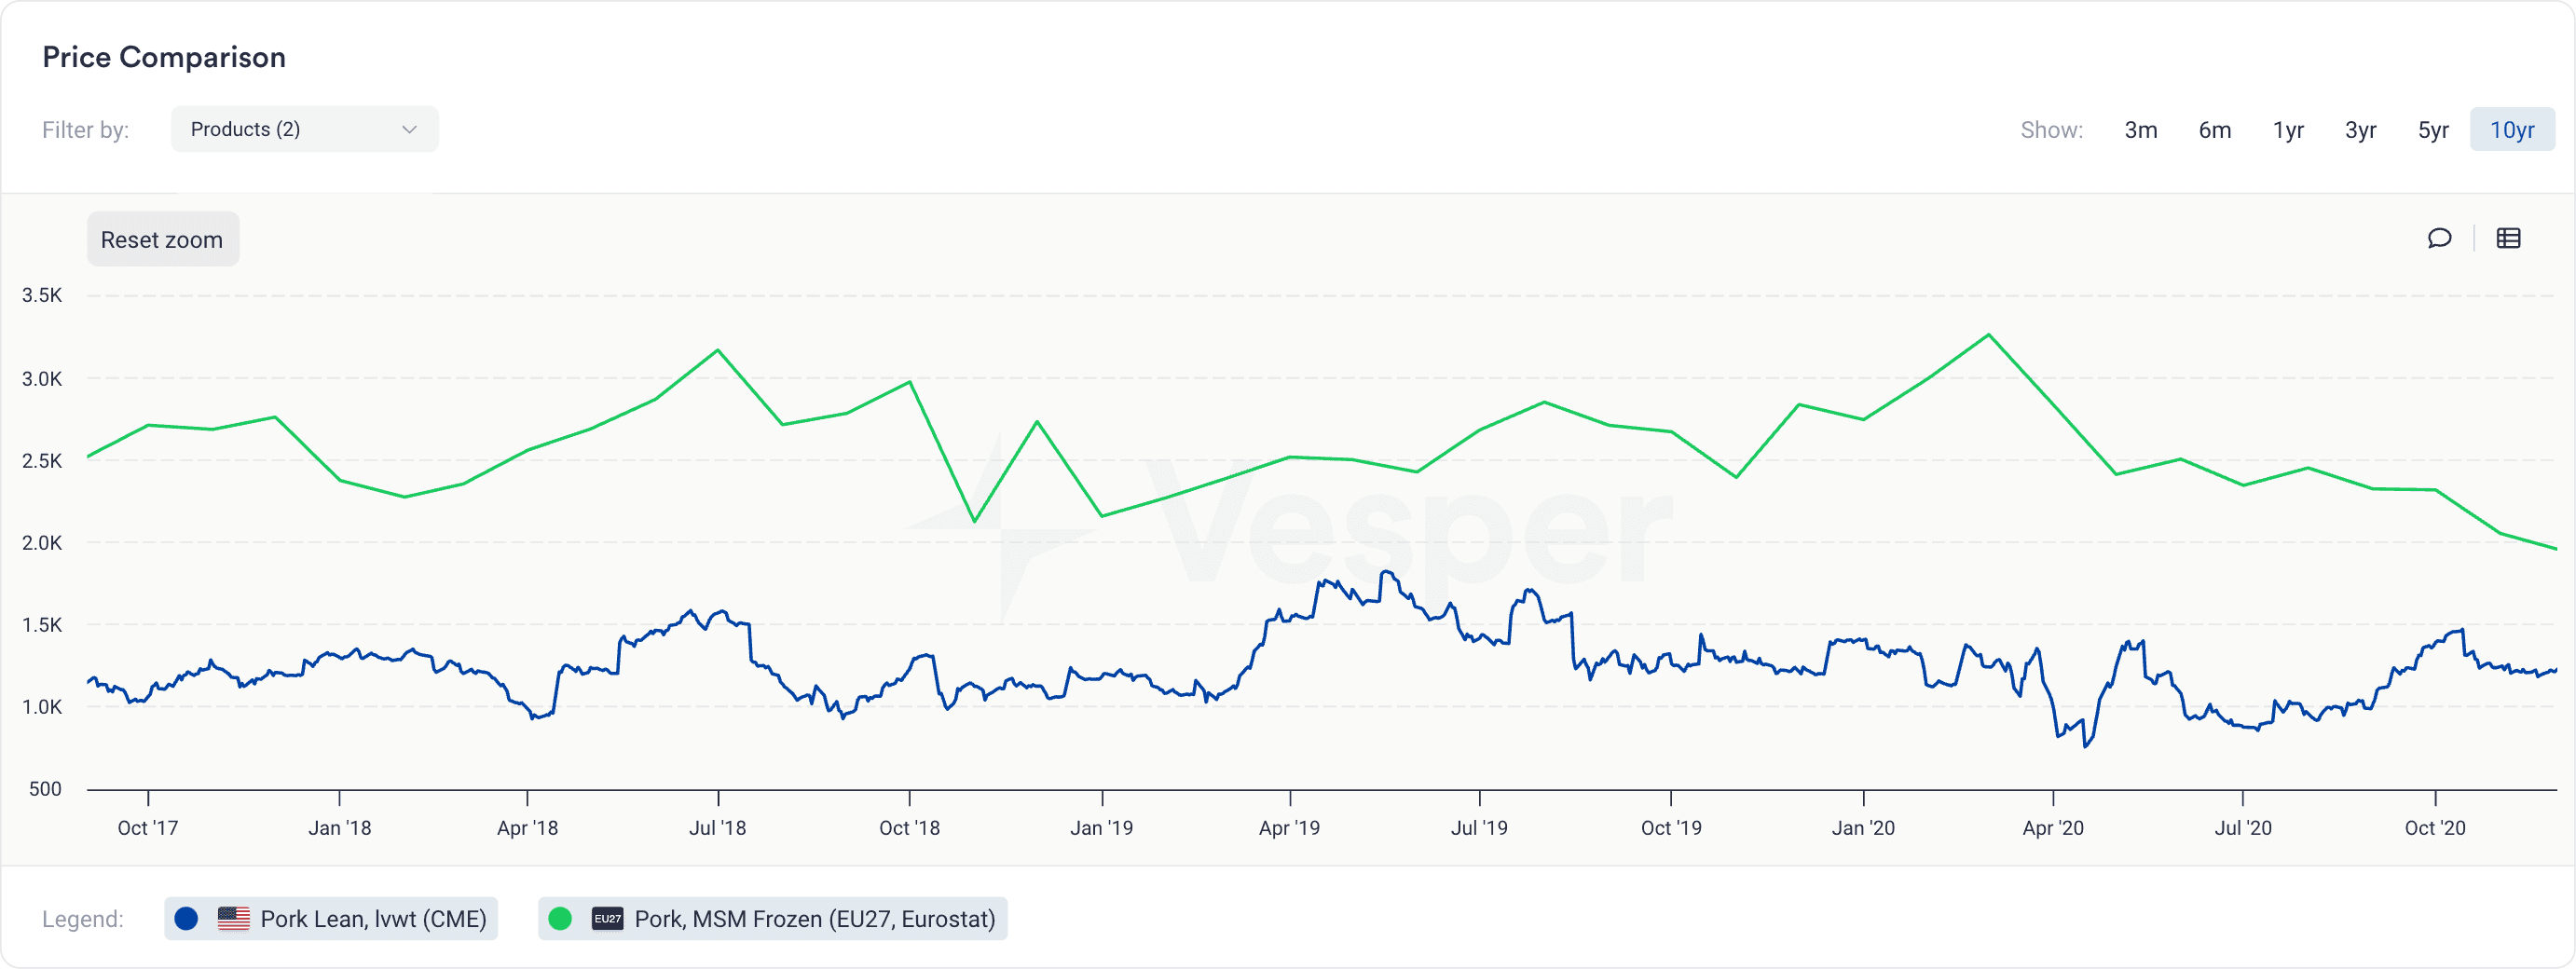2576x969 pixels.
Task: Show the 3yr time range
Action: click(2360, 130)
